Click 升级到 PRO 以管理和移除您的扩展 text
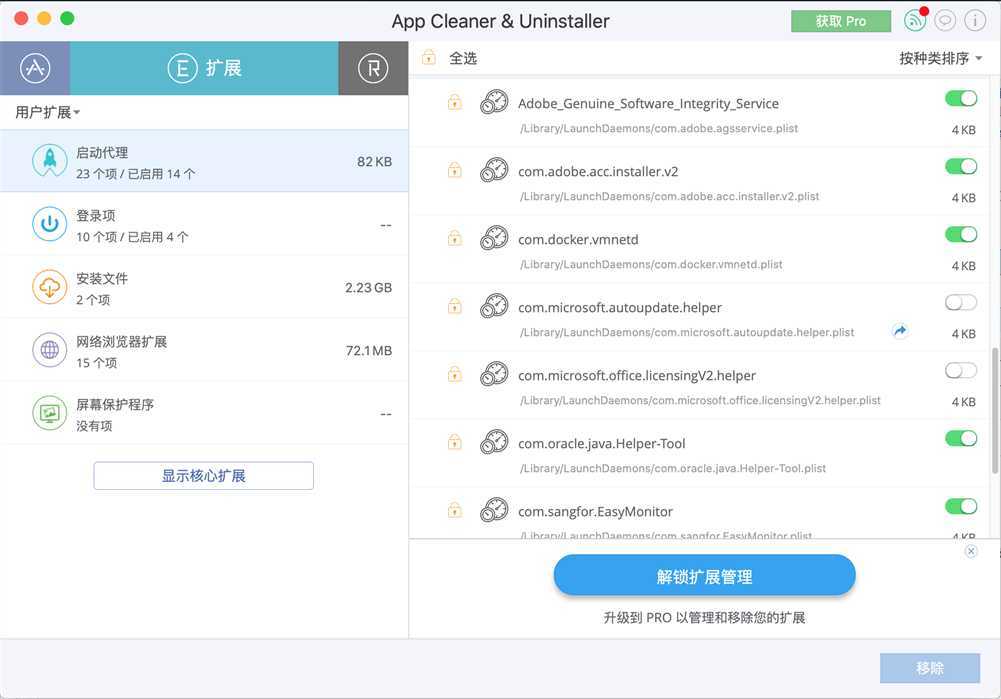Image resolution: width=1001 pixels, height=699 pixels. click(x=704, y=618)
